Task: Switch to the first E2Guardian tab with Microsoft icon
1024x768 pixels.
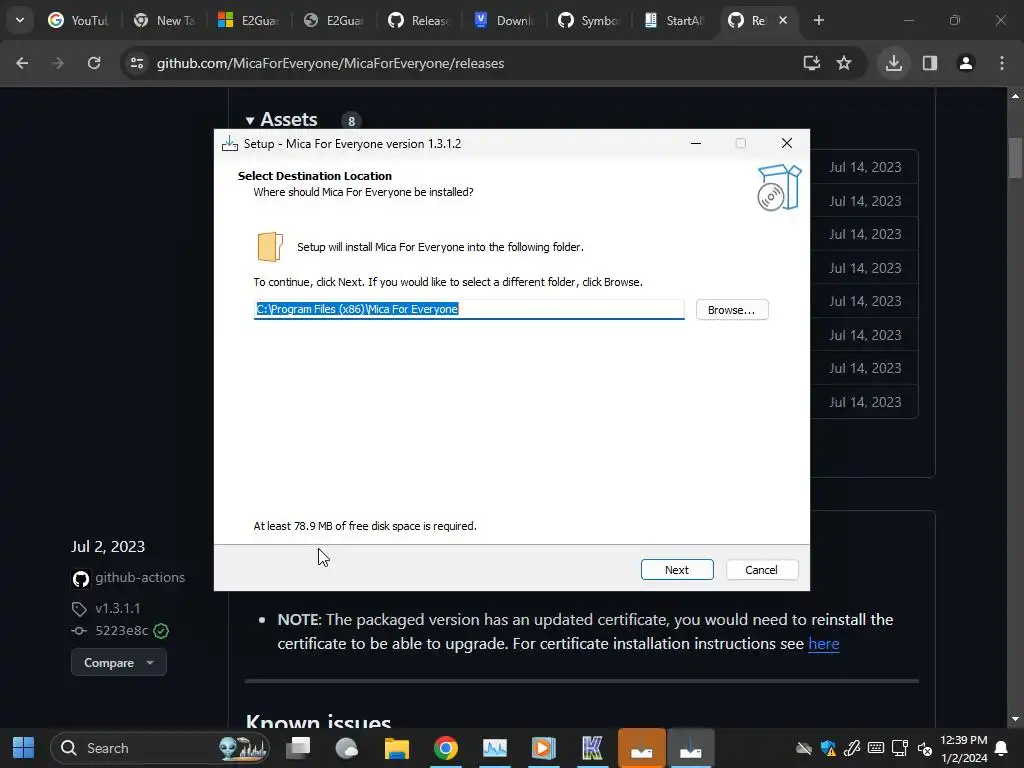Action: [249, 20]
